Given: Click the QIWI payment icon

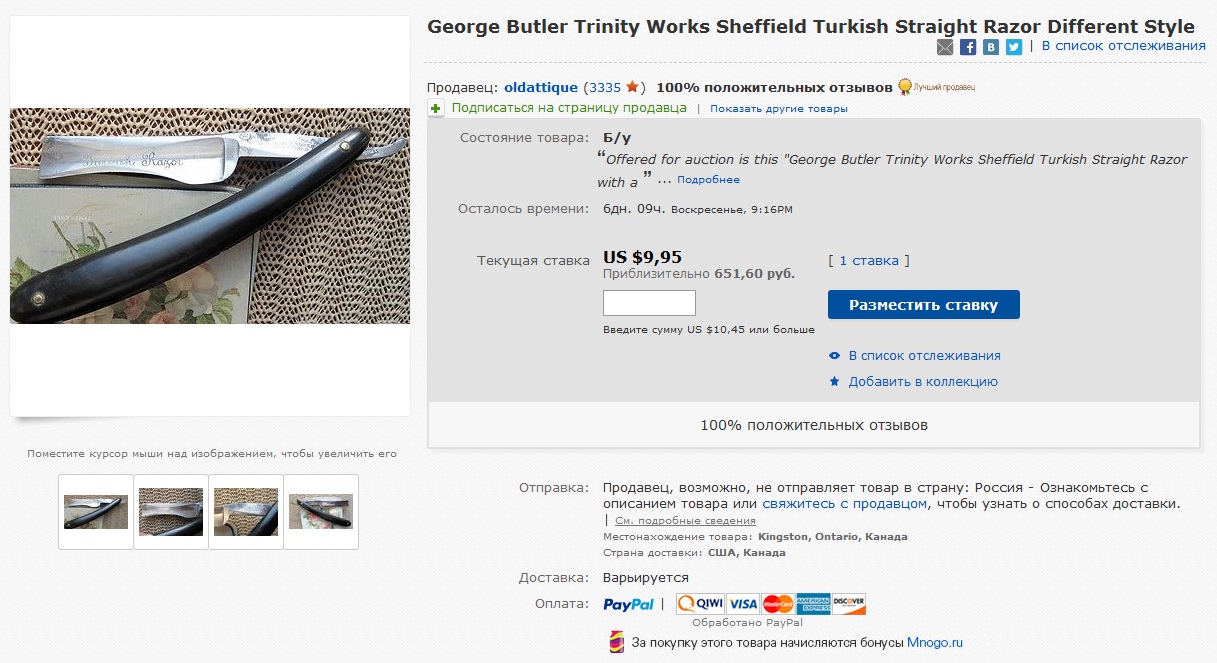Looking at the screenshot, I should (699, 604).
